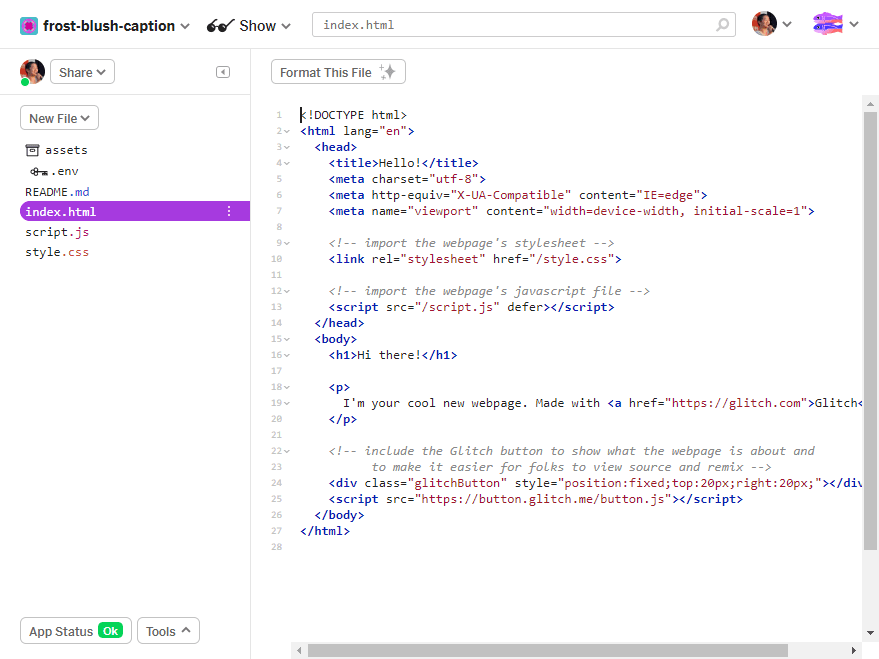This screenshot has width=879, height=659.
Task: Expand the Glitch fish menu chevron
Action: tap(854, 24)
